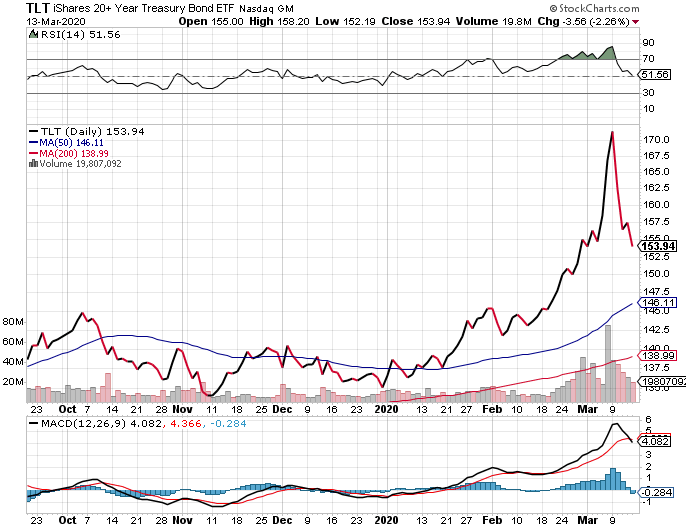Click Mar on the price chart date axis
This screenshot has height=525, width=693.
pos(588,409)
